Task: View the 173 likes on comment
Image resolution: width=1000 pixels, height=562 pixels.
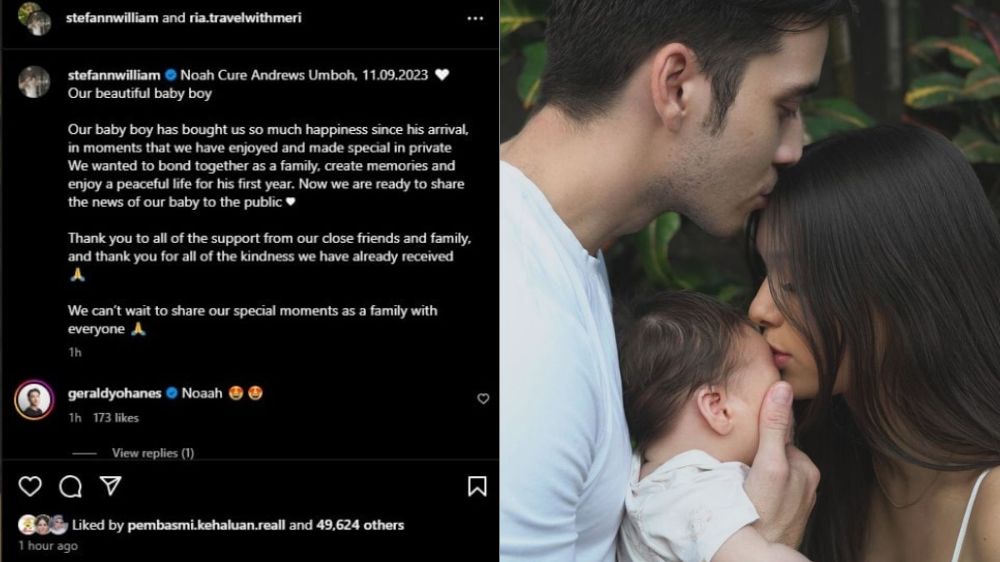Action: click(x=115, y=418)
